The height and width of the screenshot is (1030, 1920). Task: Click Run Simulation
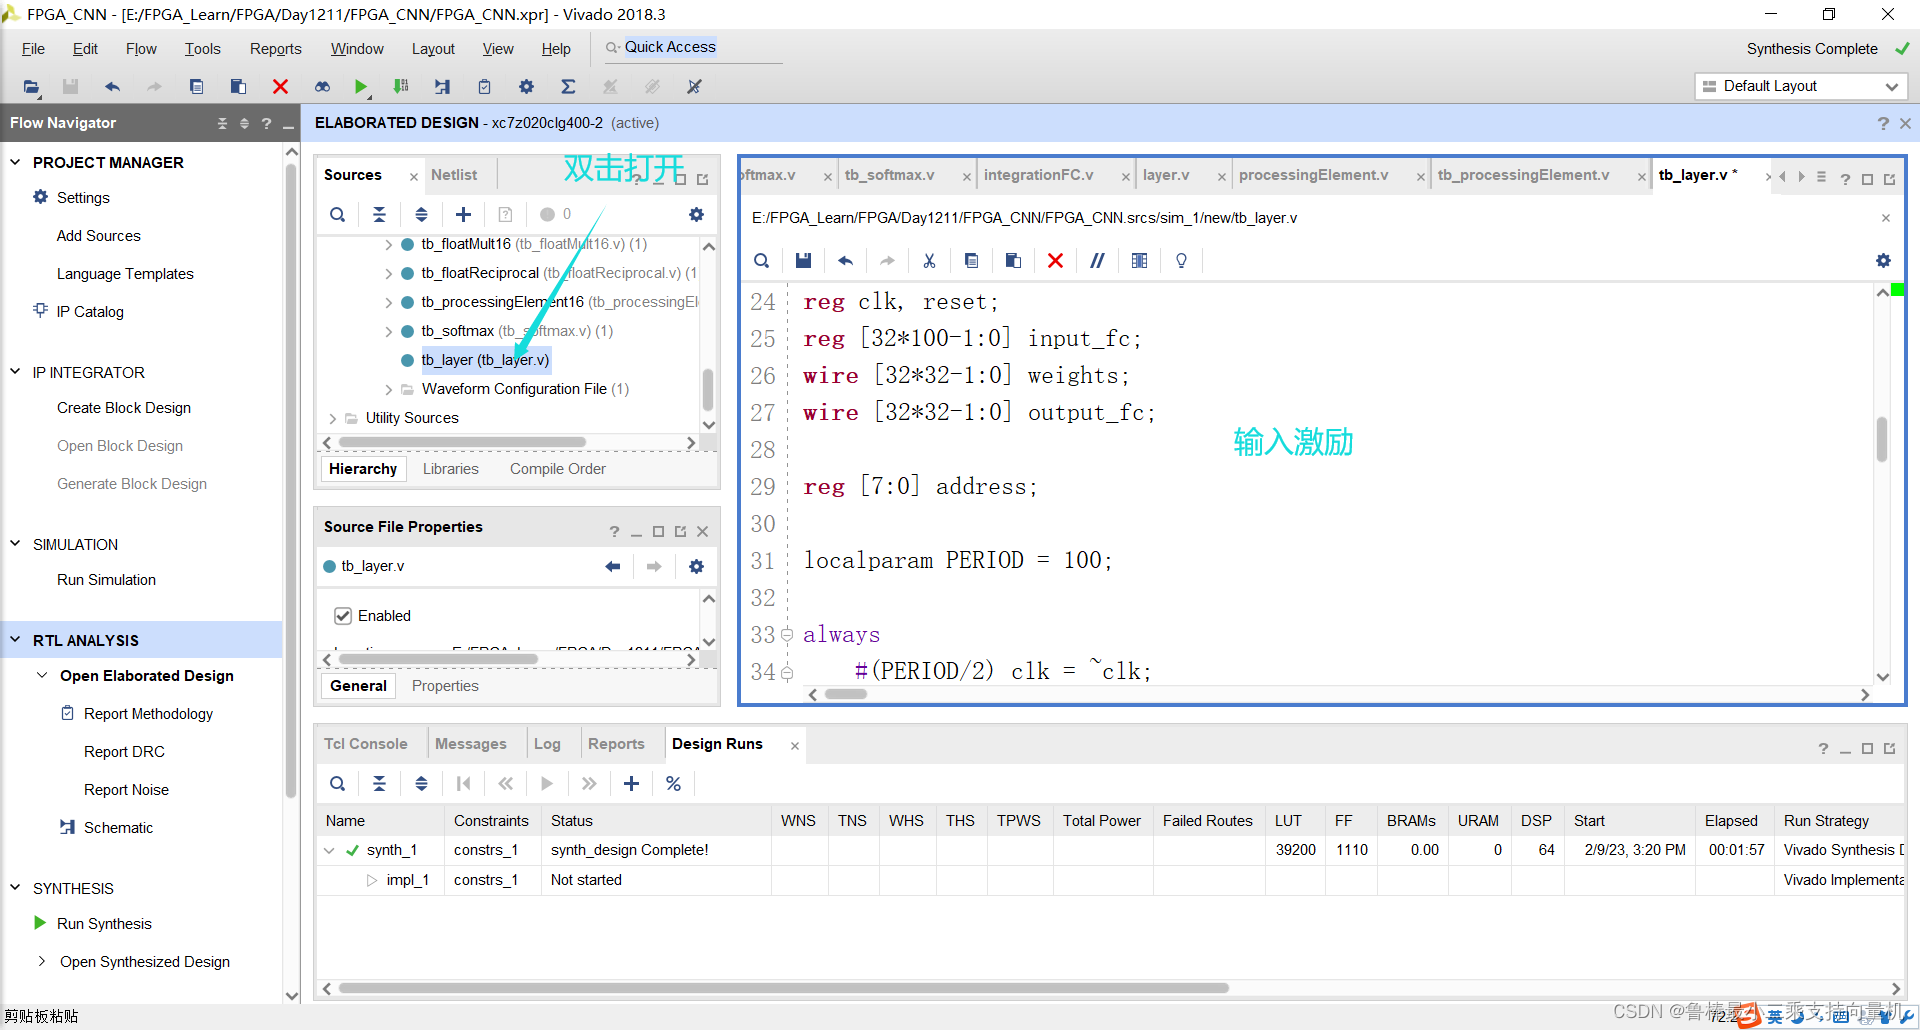106,580
